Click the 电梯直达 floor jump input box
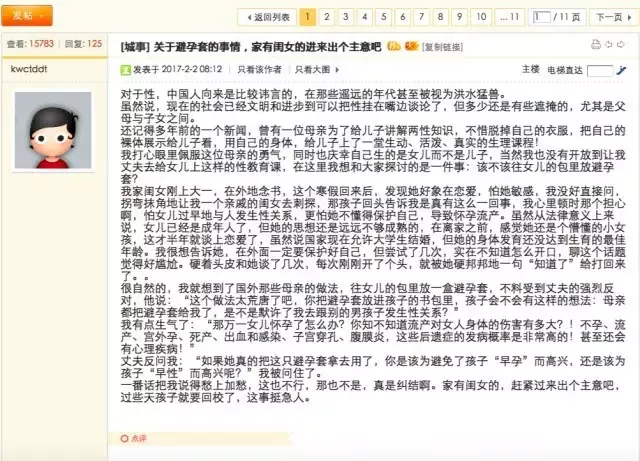Image resolution: width=640 pixels, height=461 pixels. (600, 70)
